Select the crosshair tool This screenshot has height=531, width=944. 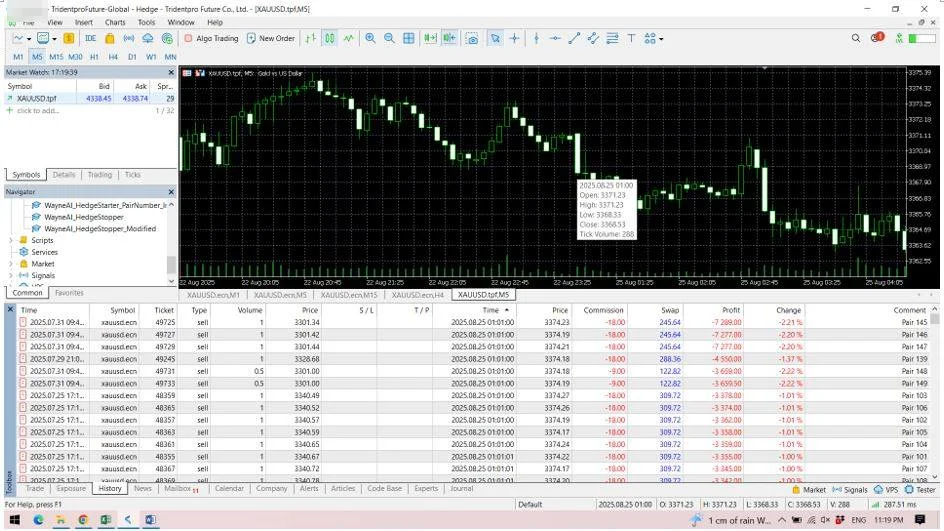click(x=514, y=38)
